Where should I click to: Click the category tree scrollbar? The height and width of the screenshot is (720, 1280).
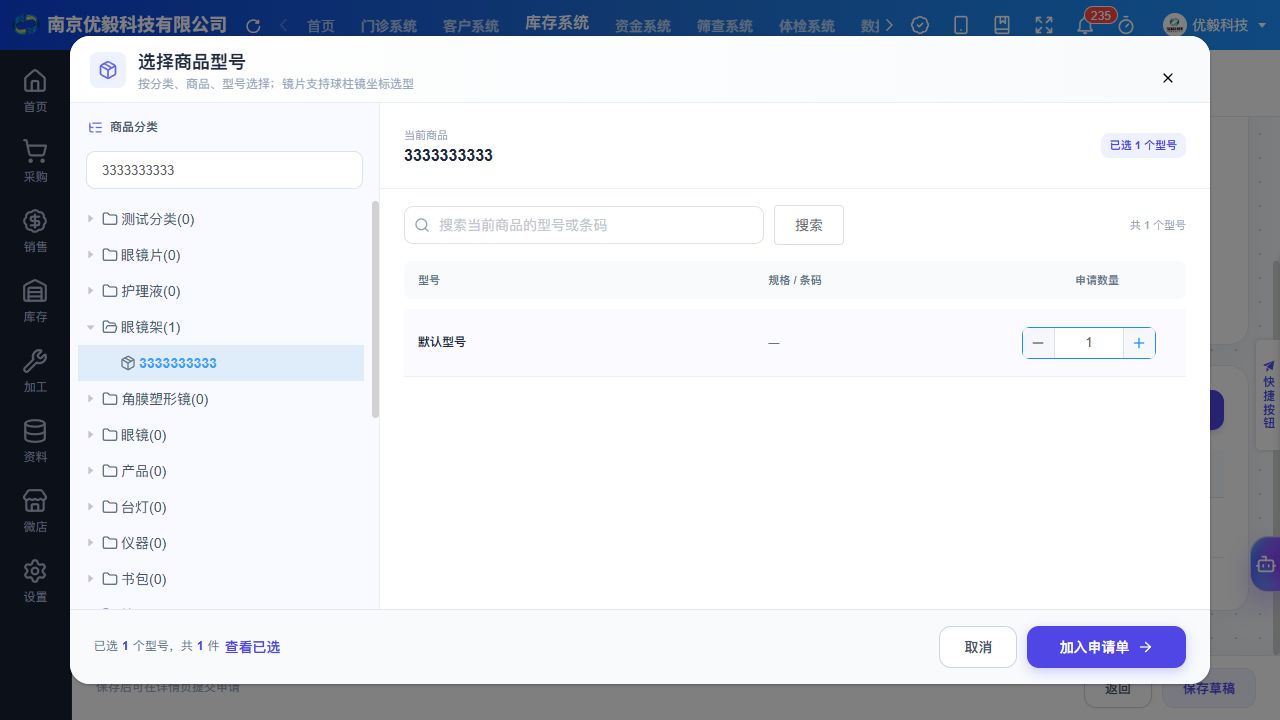376,310
